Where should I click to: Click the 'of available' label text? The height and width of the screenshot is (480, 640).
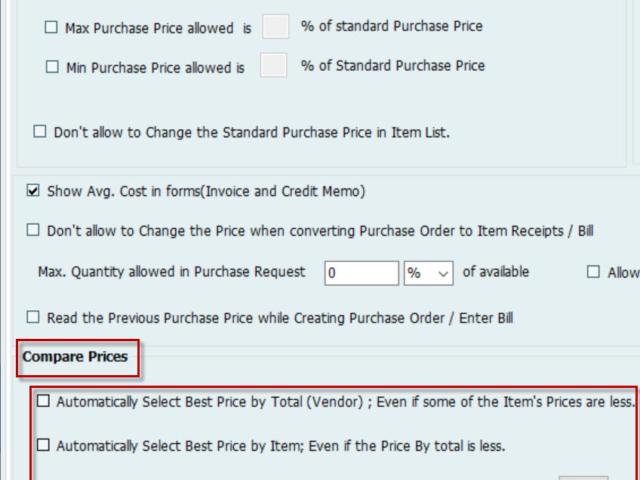(x=496, y=272)
